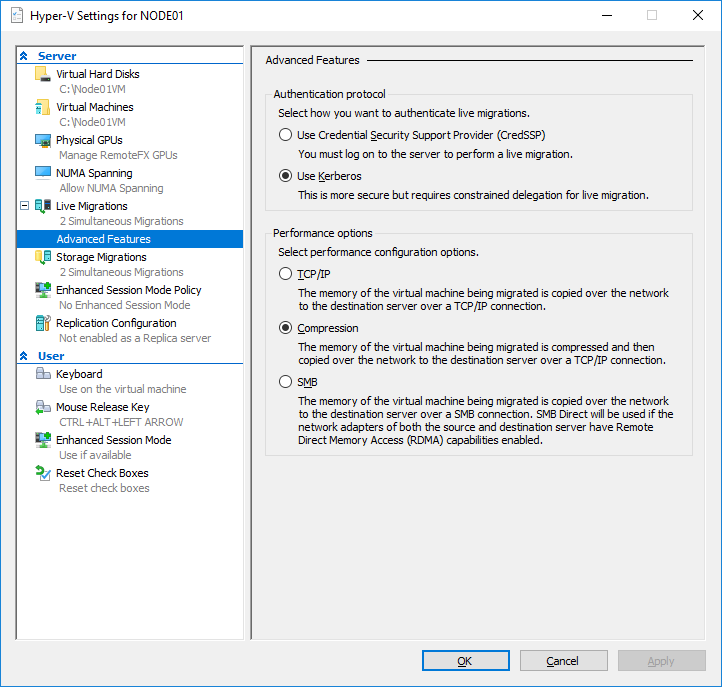Click 'Manage RemoteFX GPUs' text

point(118,155)
